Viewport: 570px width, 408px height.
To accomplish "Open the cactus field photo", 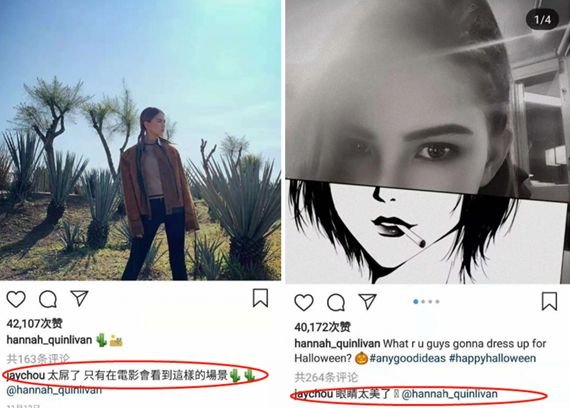I will pyautogui.click(x=140, y=140).
